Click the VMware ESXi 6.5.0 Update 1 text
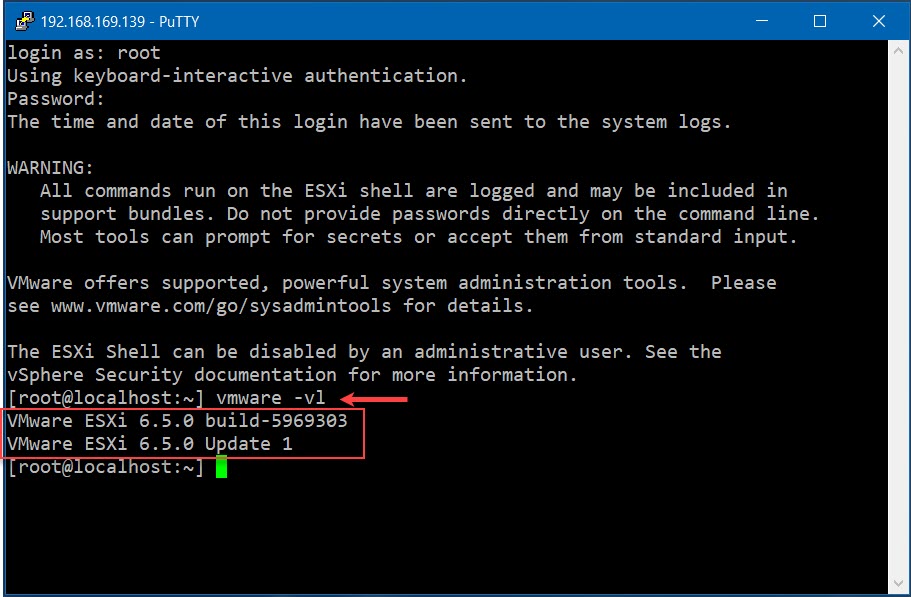911x597 pixels. [148, 443]
